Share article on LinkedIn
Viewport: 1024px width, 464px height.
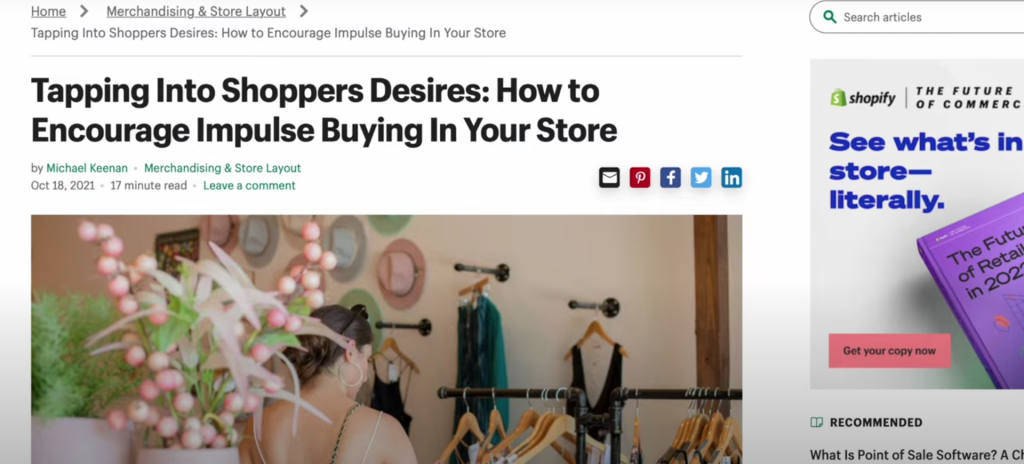[731, 177]
